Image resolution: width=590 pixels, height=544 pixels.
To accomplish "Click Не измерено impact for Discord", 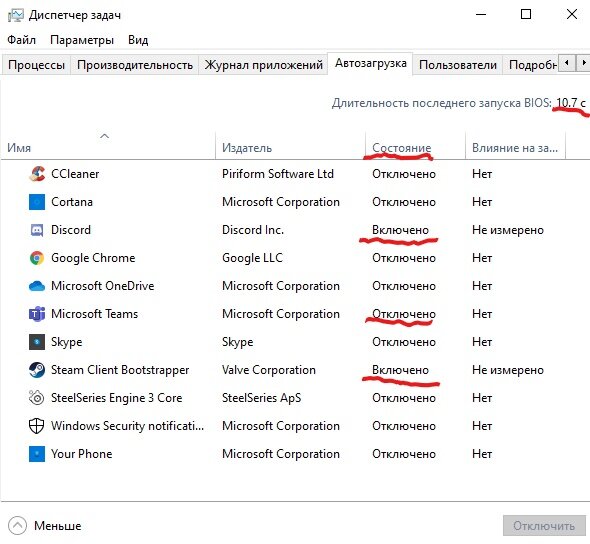I will pos(508,230).
